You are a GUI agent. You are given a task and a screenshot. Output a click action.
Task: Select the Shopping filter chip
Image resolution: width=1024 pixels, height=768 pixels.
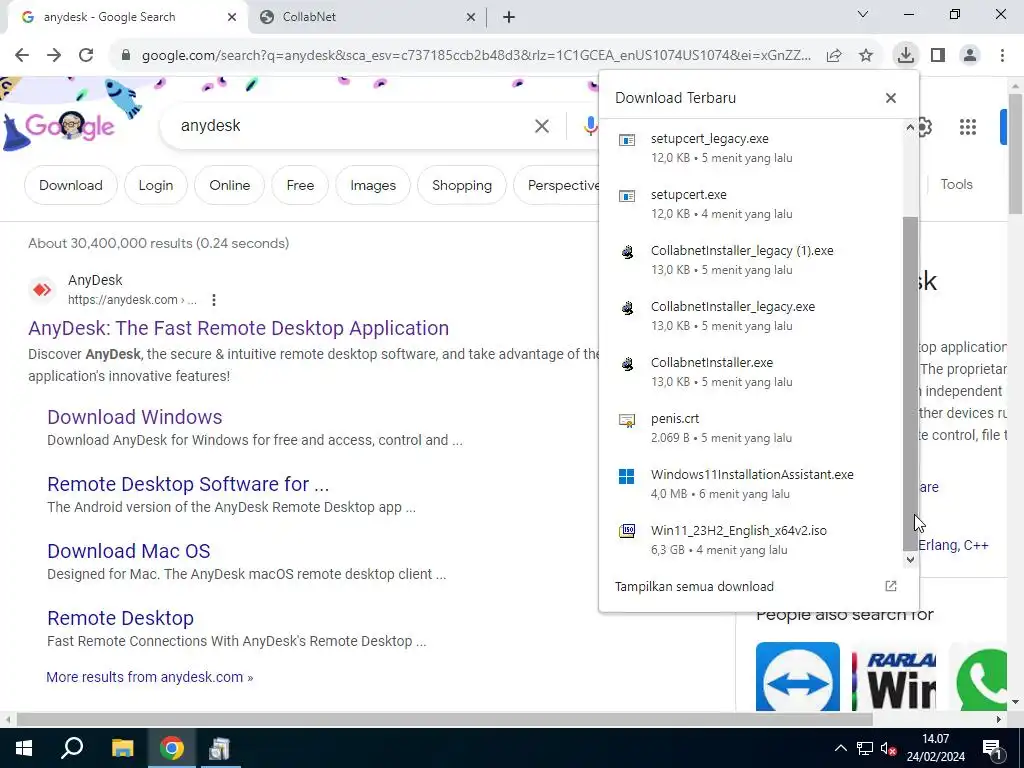[x=462, y=185]
